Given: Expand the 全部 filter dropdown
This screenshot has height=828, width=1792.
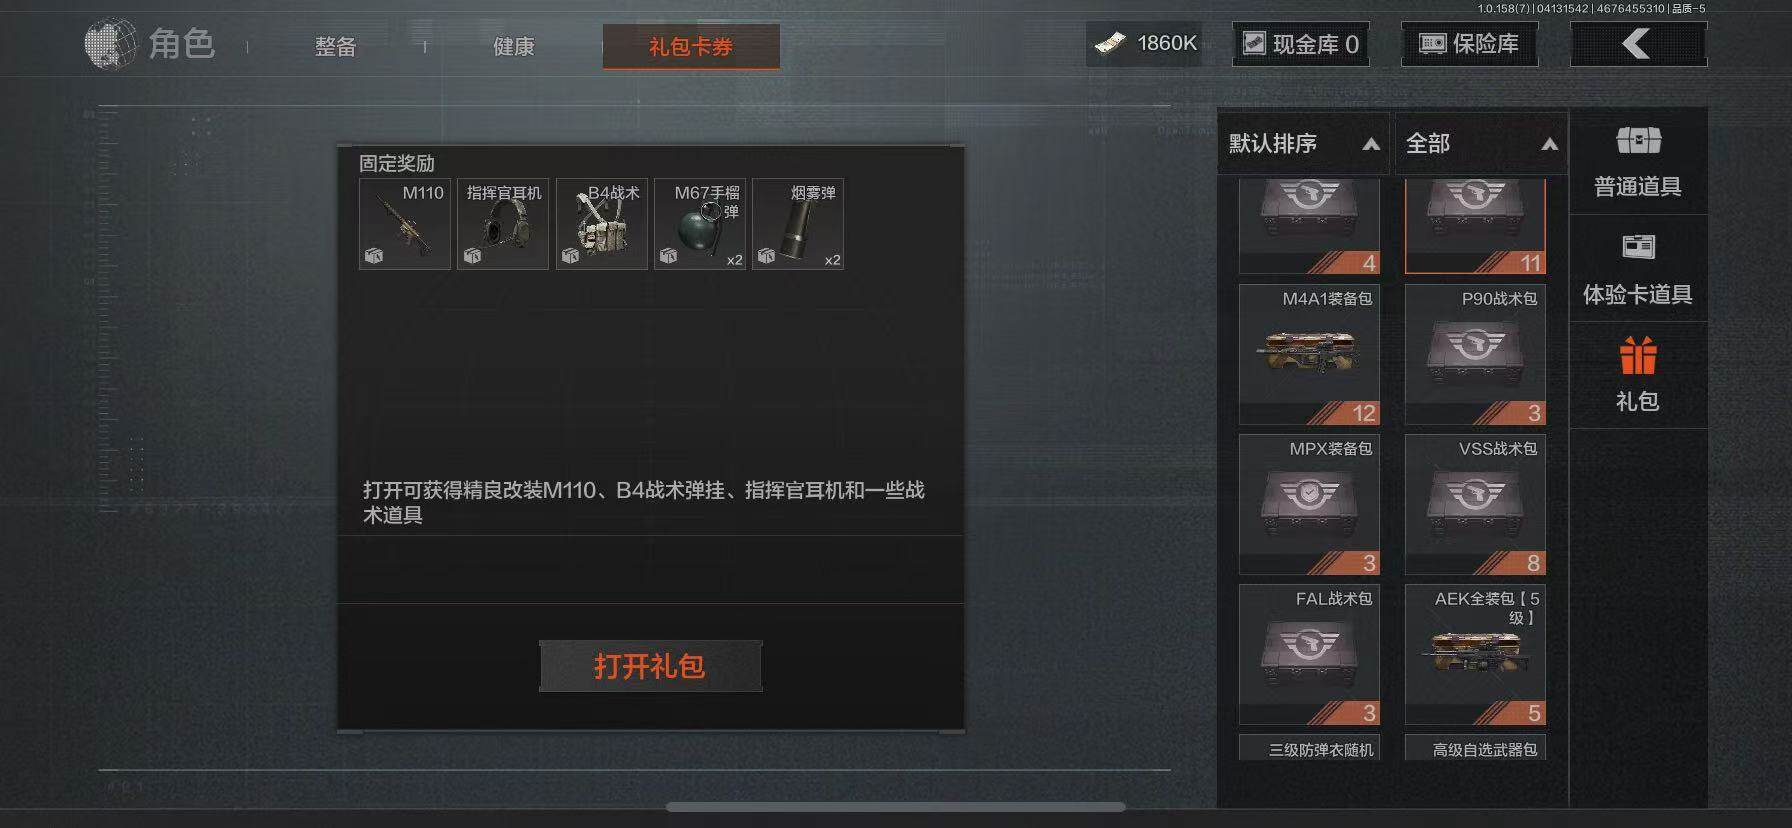Looking at the screenshot, I should (1481, 144).
